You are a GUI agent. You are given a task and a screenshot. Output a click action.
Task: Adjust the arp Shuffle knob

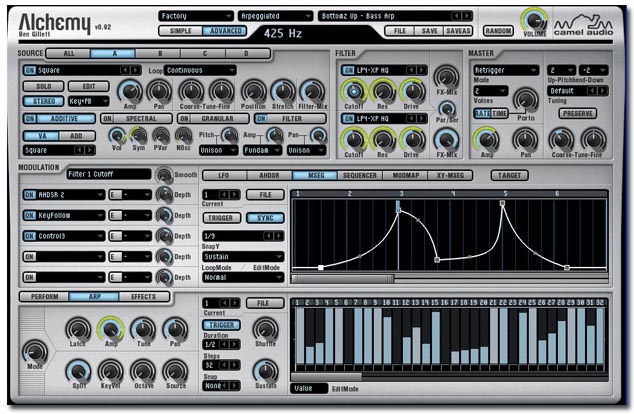(265, 329)
